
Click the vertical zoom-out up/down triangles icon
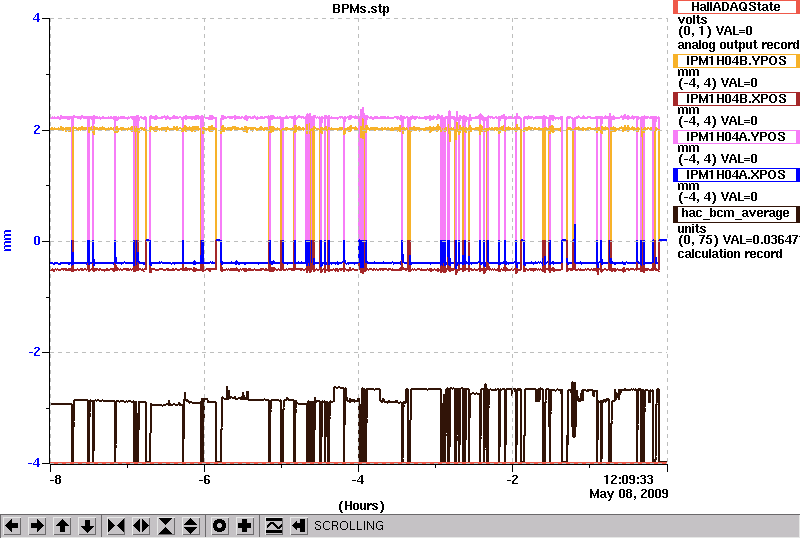tap(191, 526)
